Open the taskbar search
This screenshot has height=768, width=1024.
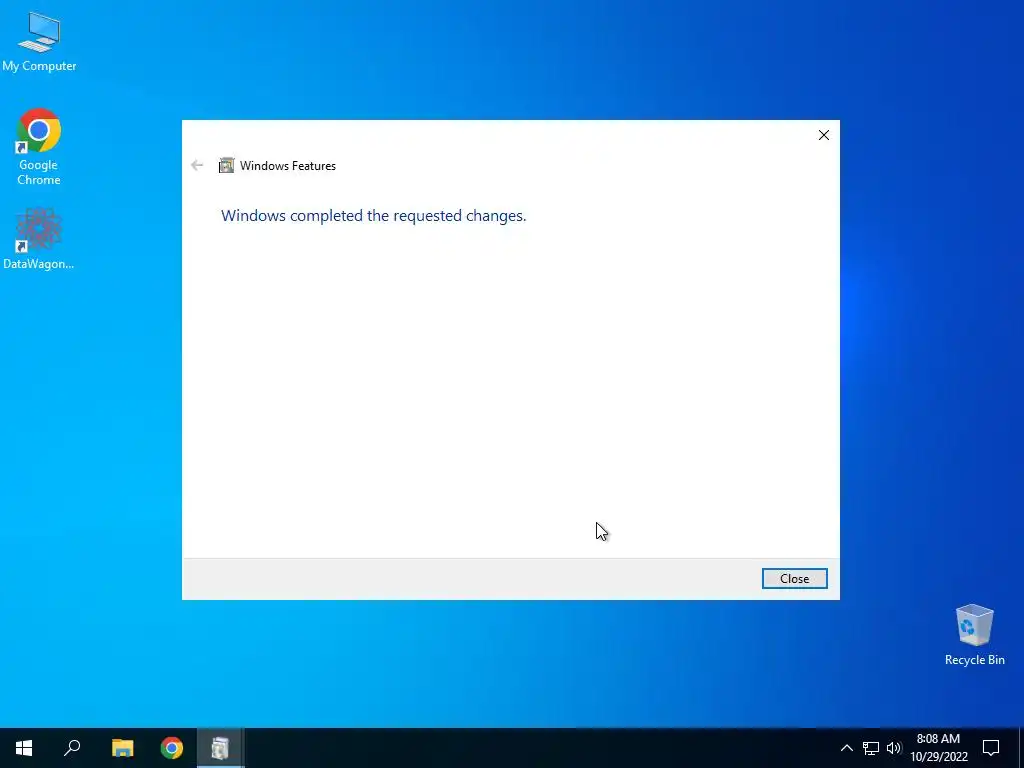point(72,748)
